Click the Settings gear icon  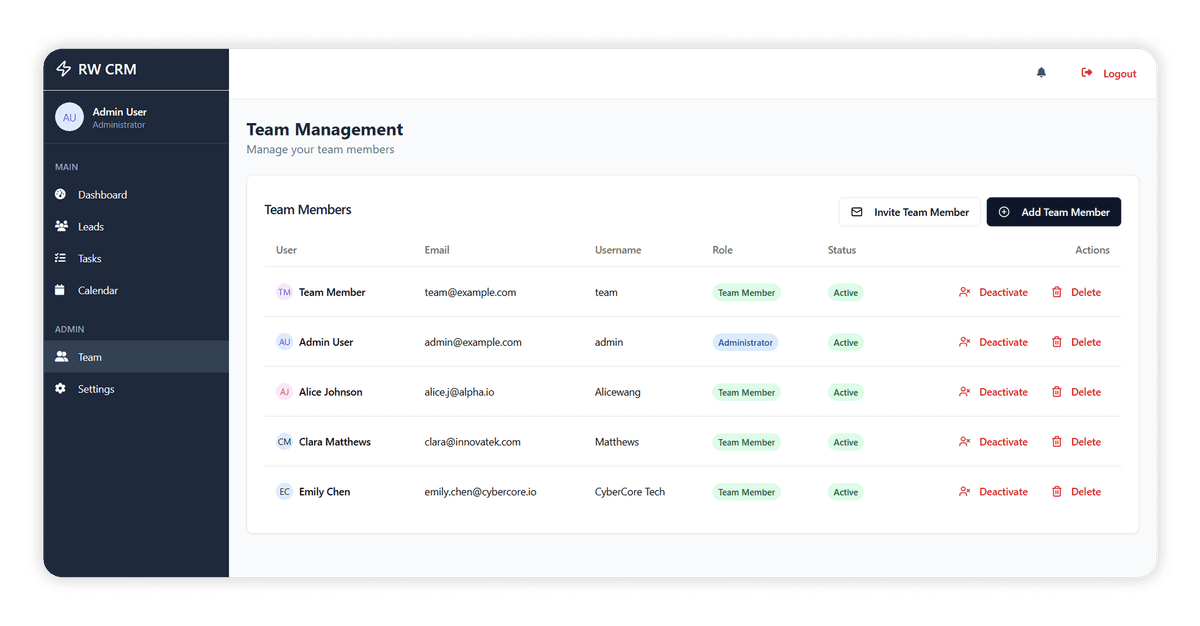pyautogui.click(x=61, y=388)
